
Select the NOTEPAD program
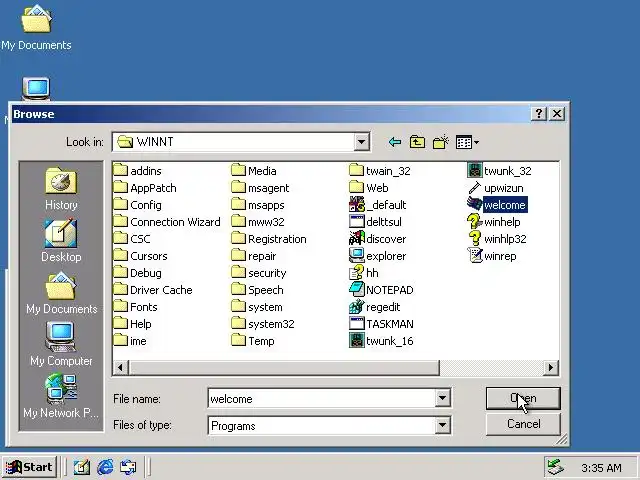click(x=382, y=290)
